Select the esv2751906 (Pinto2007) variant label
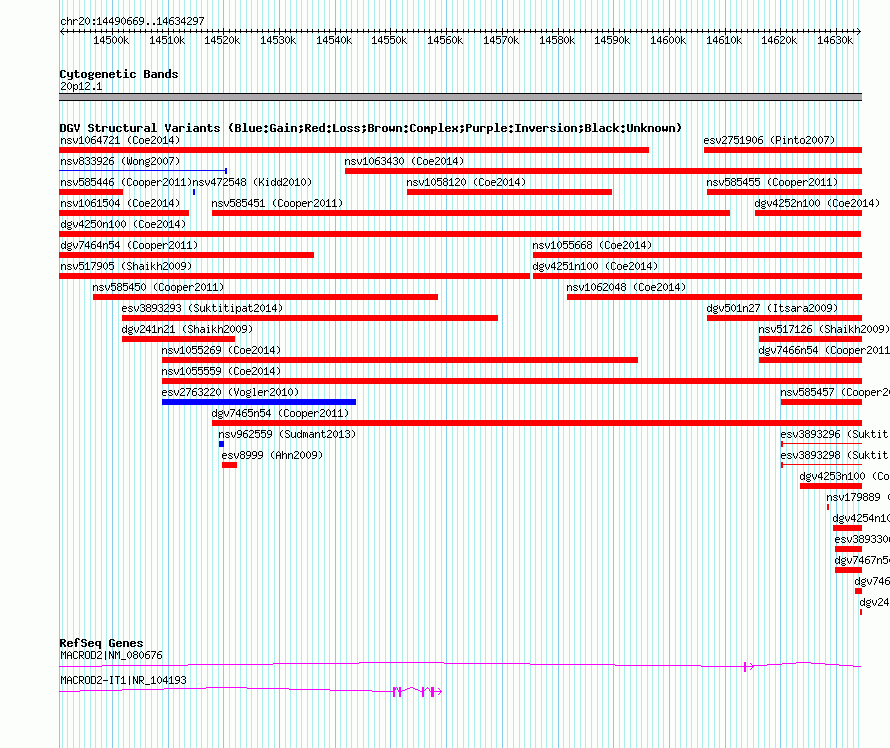The width and height of the screenshot is (890, 748). [x=769, y=140]
